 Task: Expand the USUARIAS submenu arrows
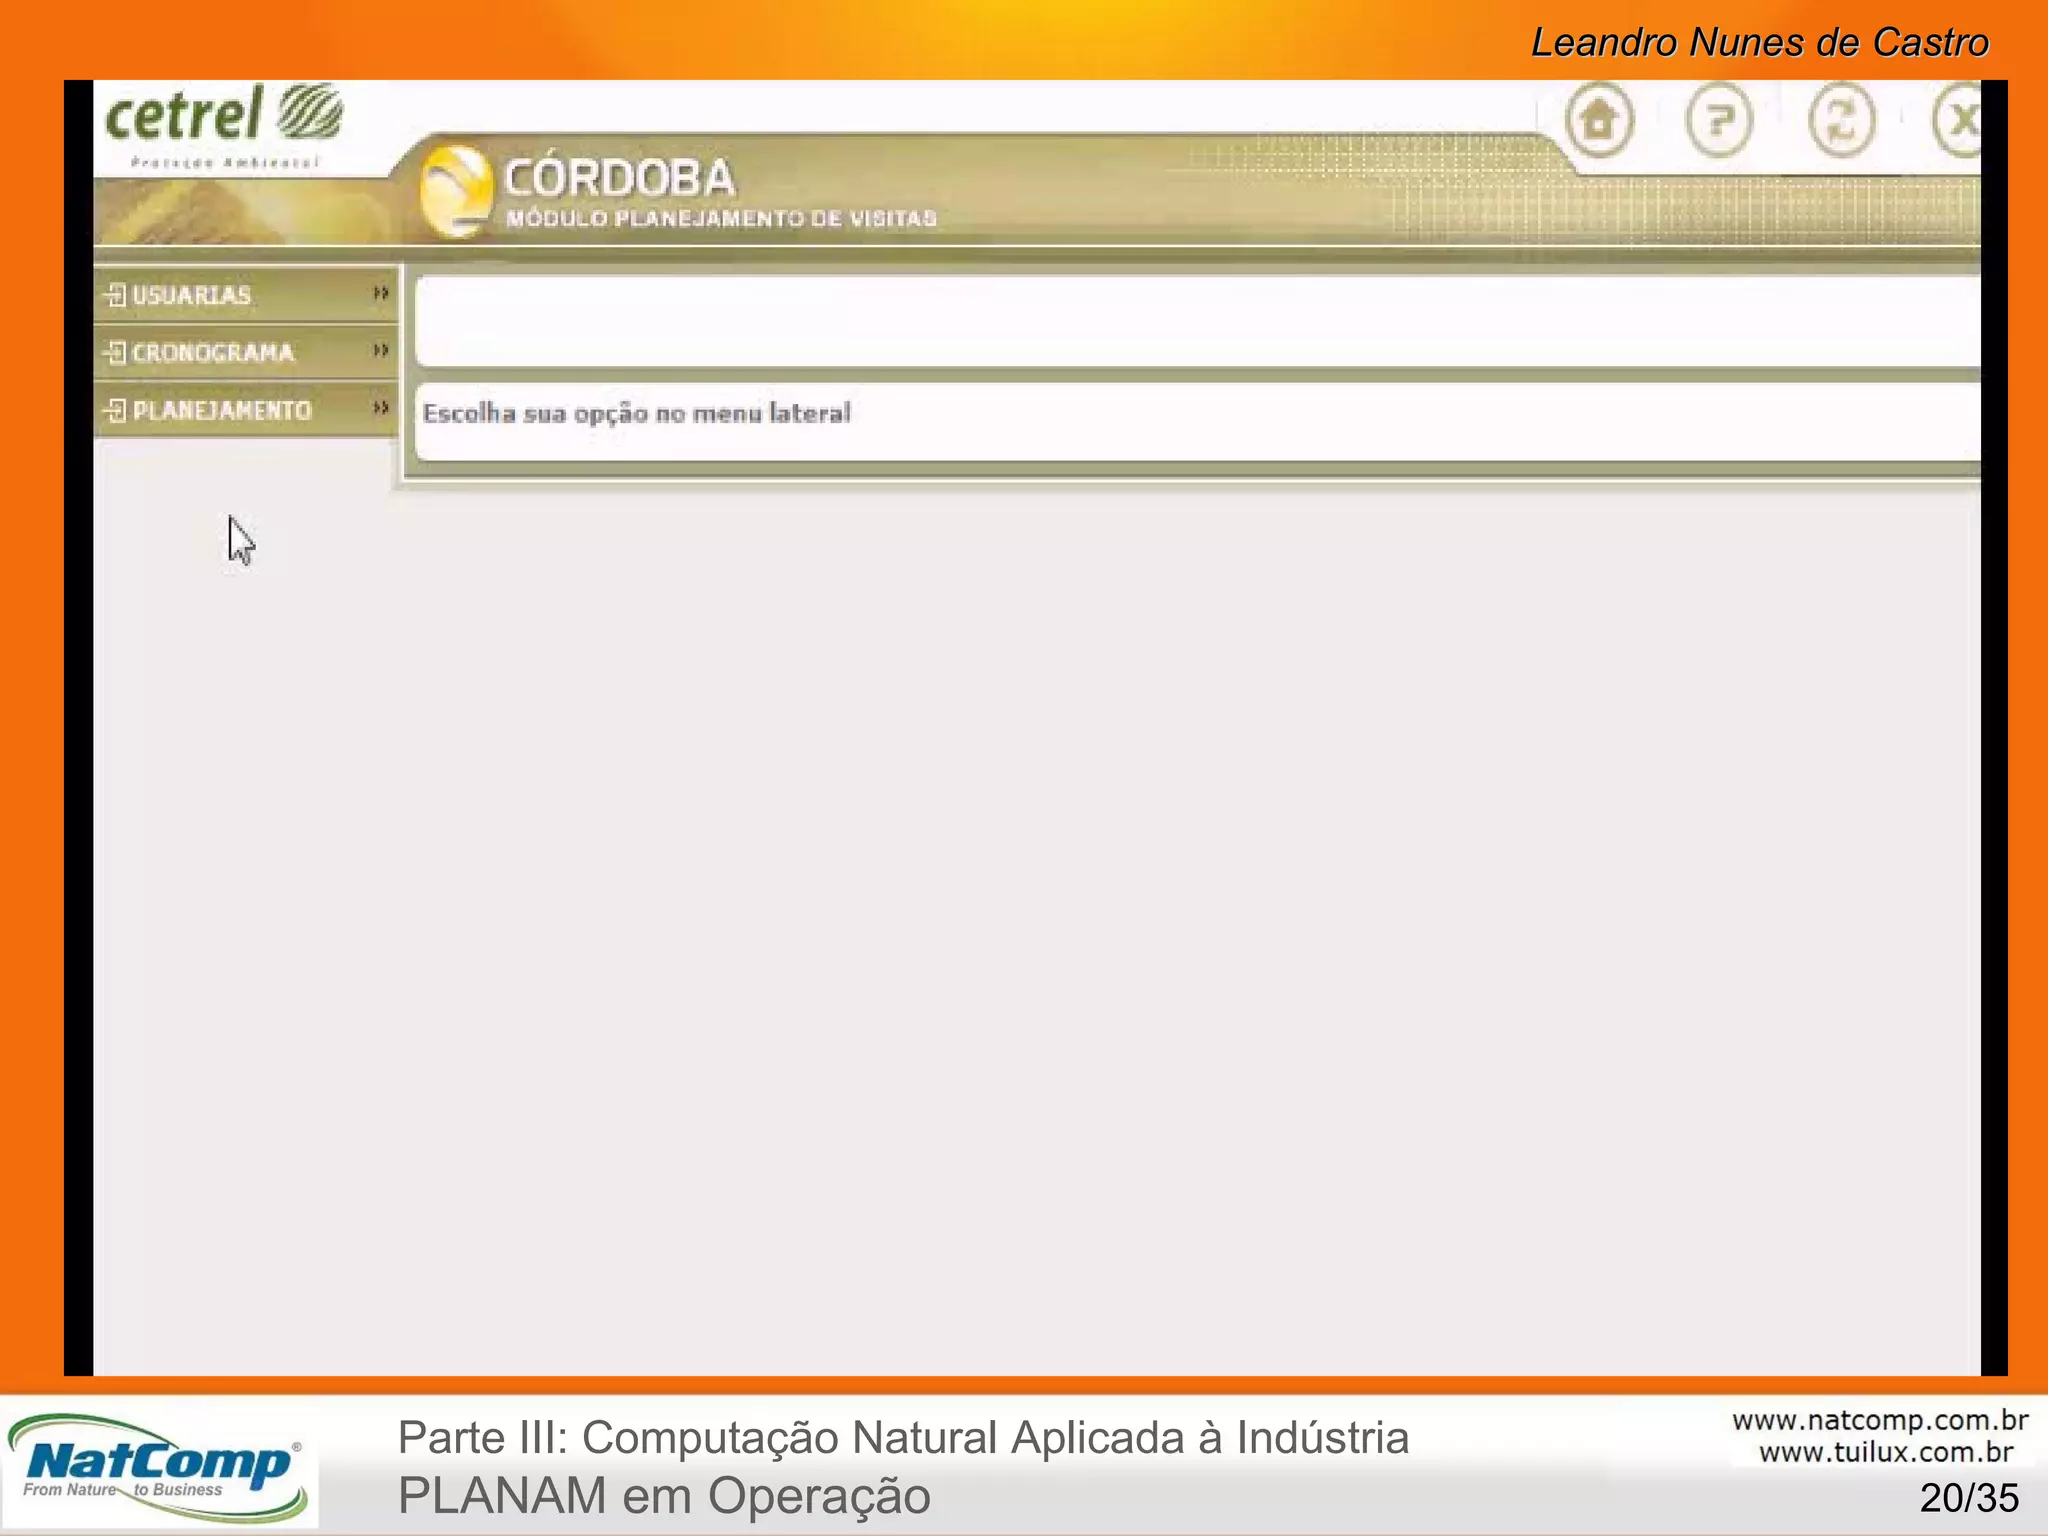click(x=380, y=293)
